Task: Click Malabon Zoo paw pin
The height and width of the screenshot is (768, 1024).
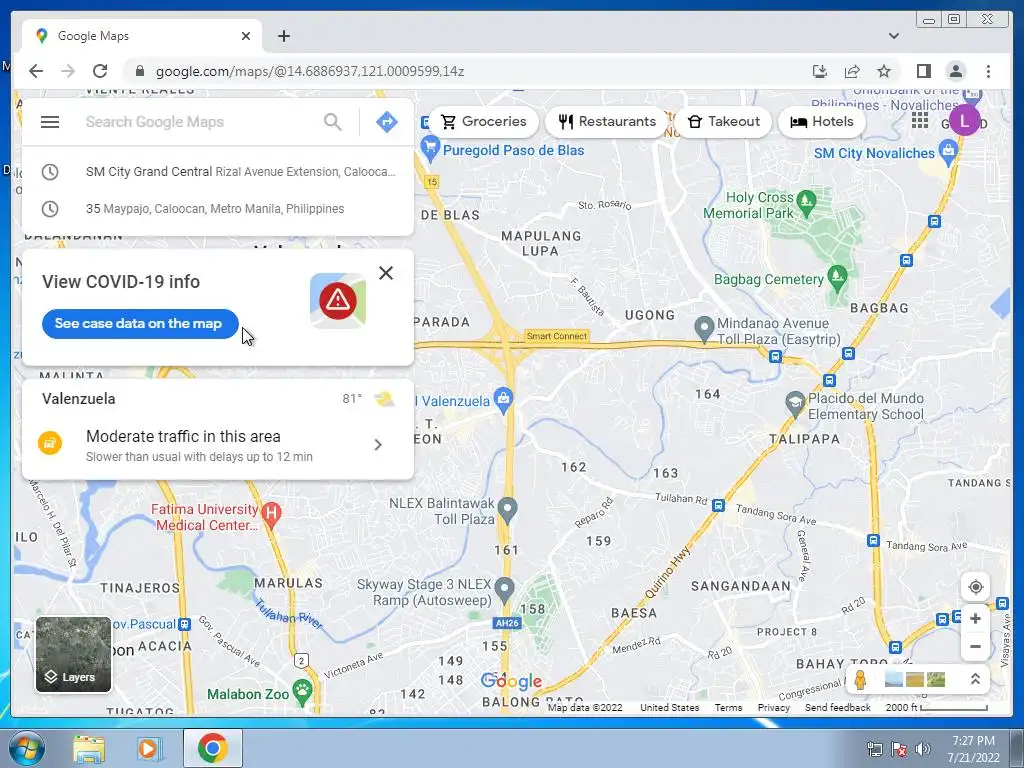Action: 302,692
